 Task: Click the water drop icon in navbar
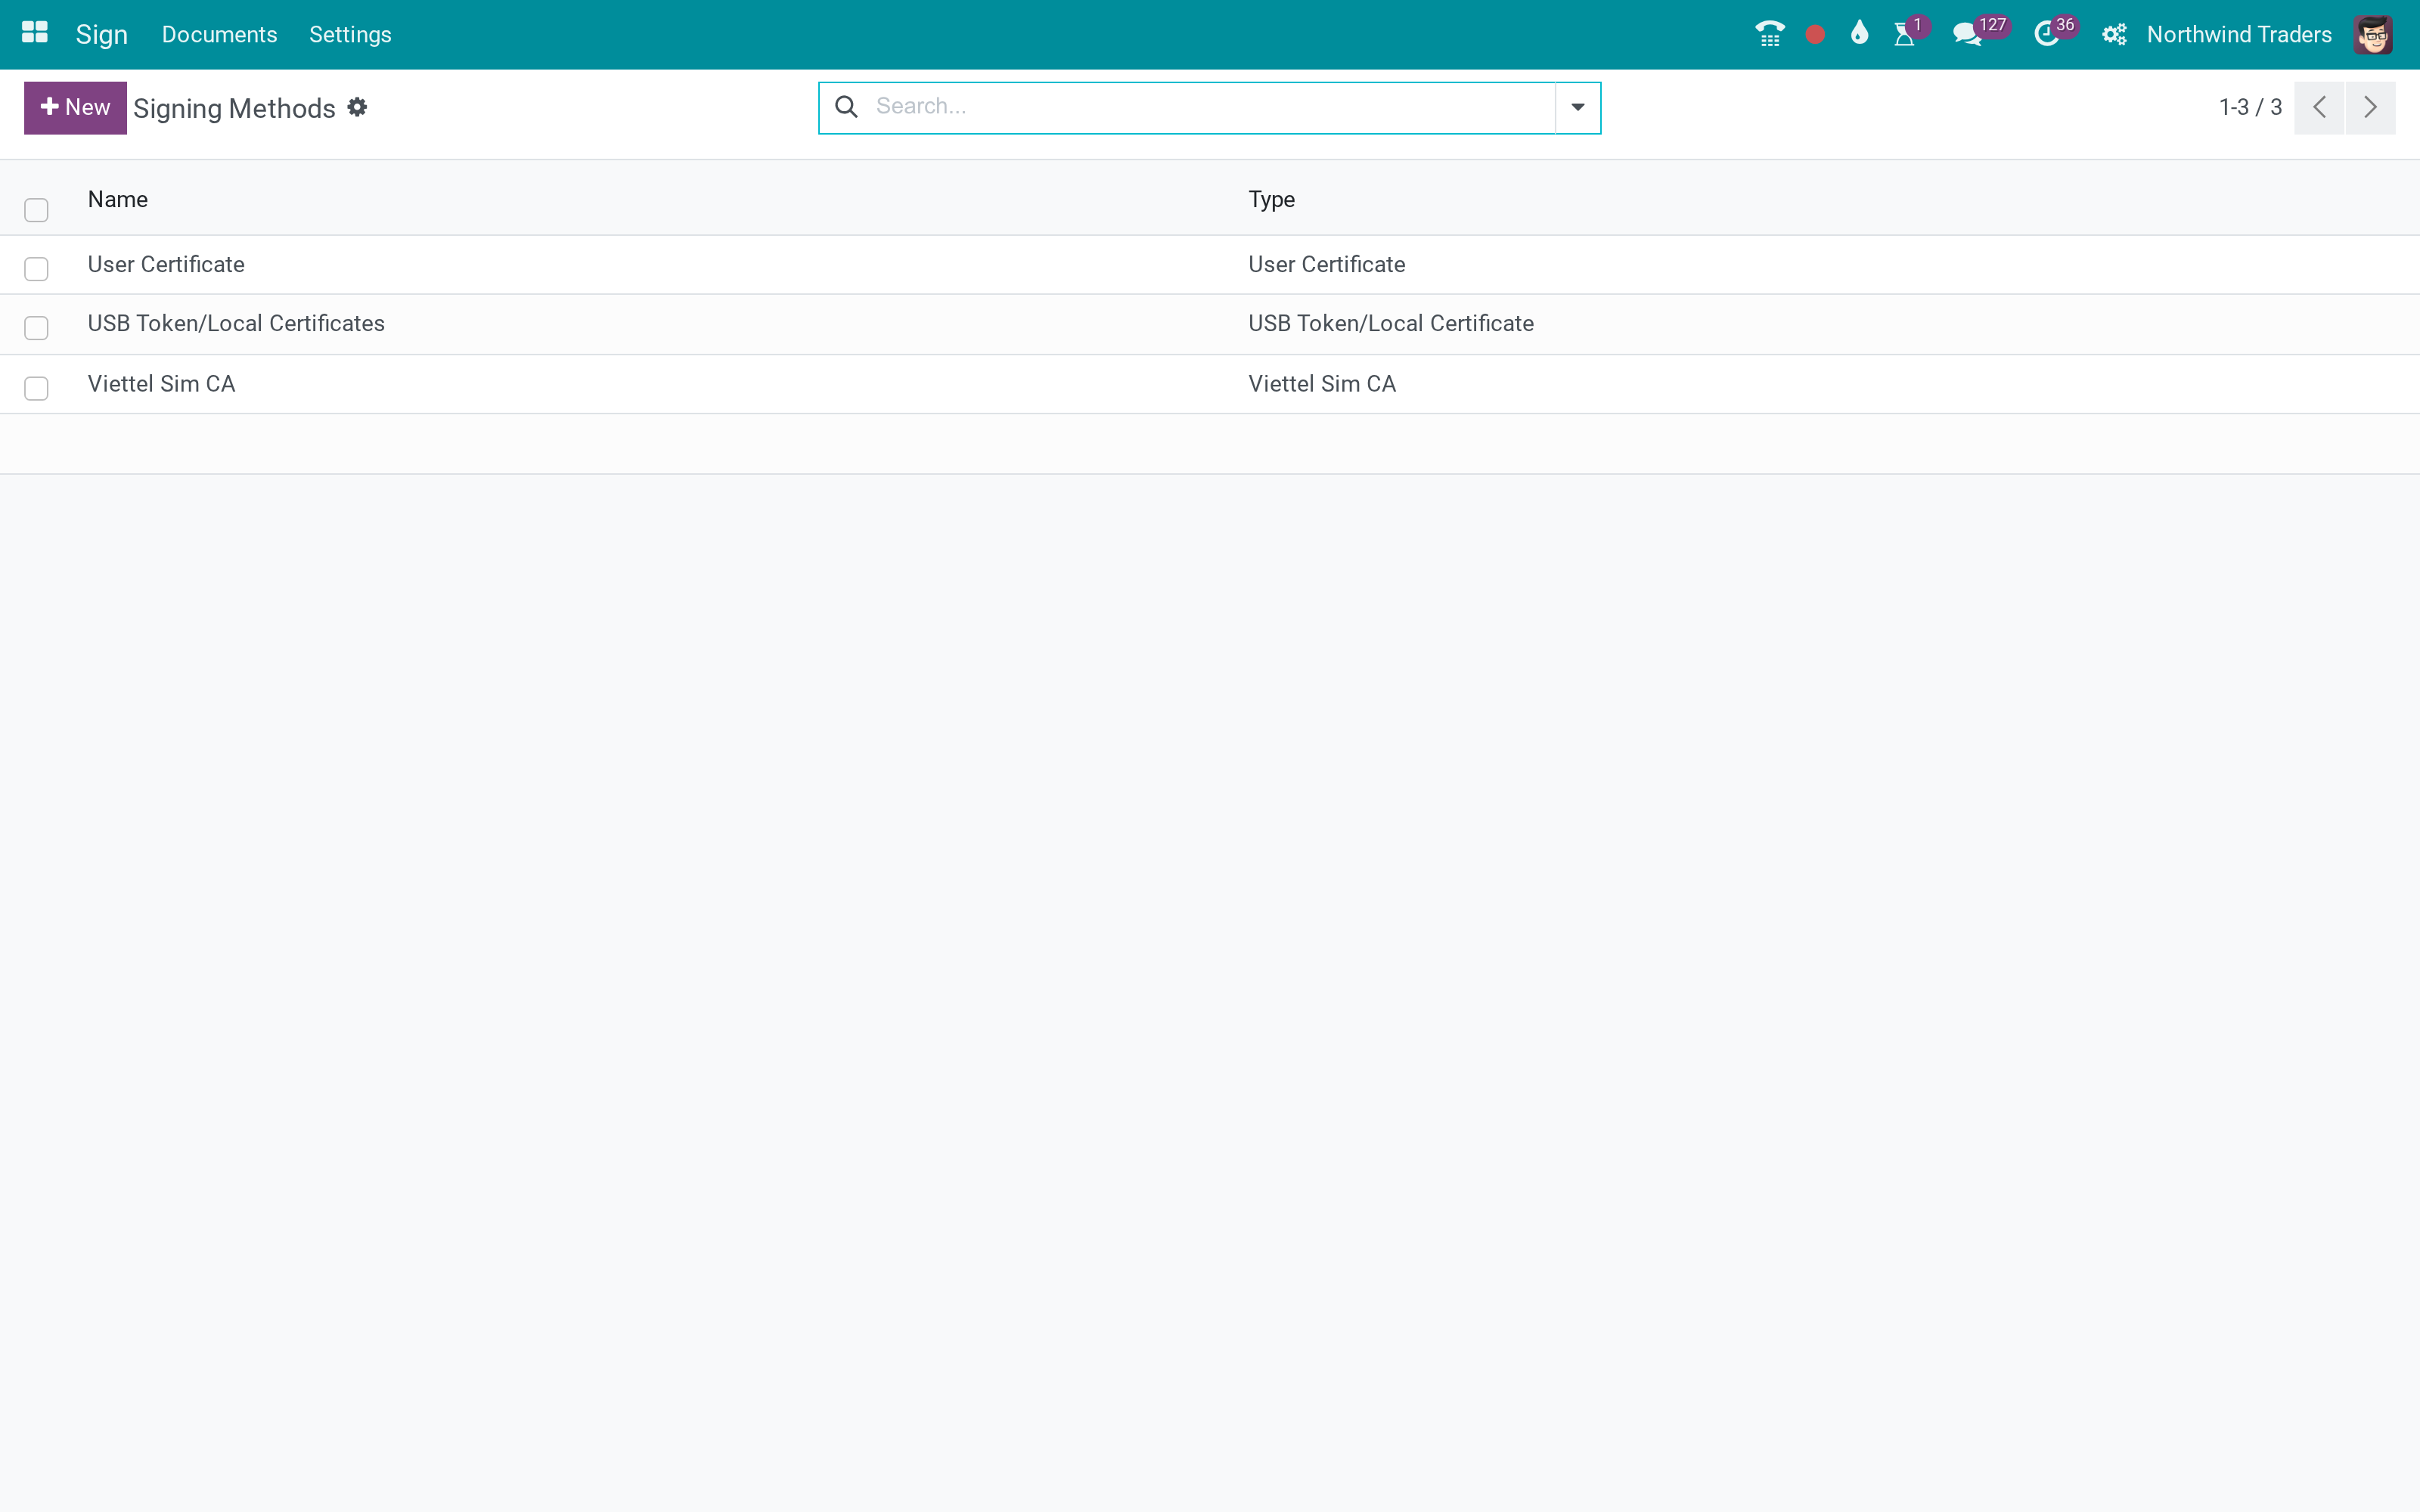(x=1859, y=33)
